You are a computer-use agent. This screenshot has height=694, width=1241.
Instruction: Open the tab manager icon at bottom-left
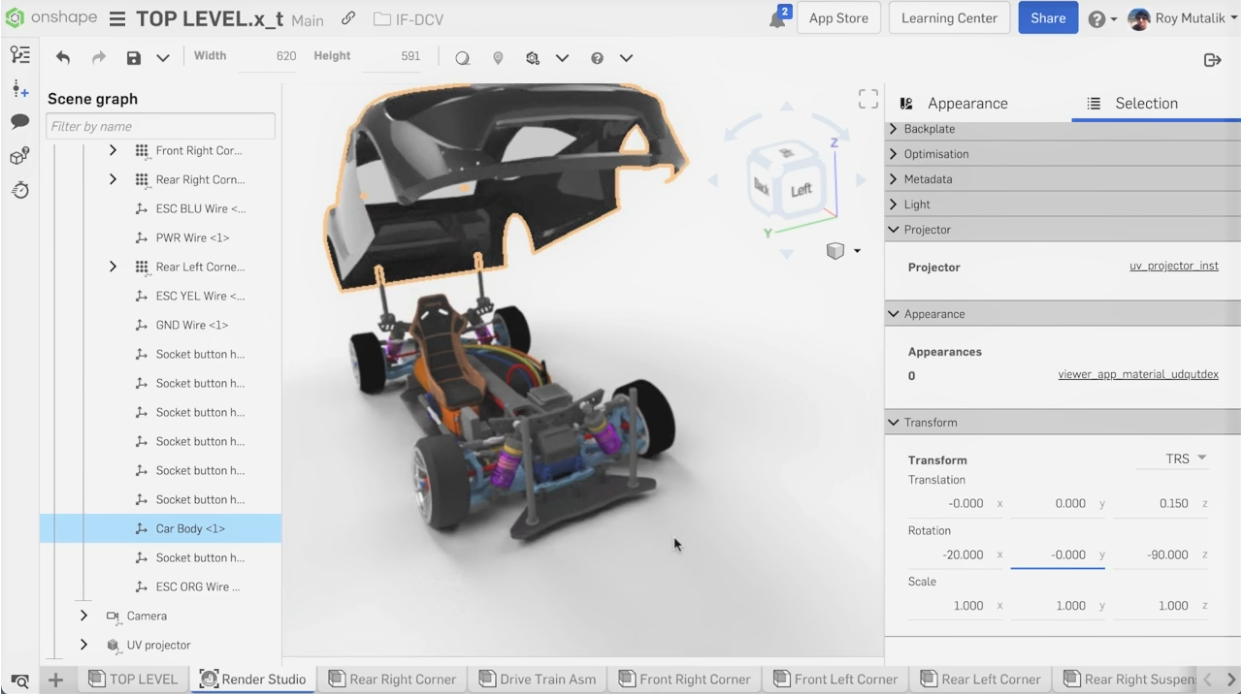pyautogui.click(x=18, y=680)
